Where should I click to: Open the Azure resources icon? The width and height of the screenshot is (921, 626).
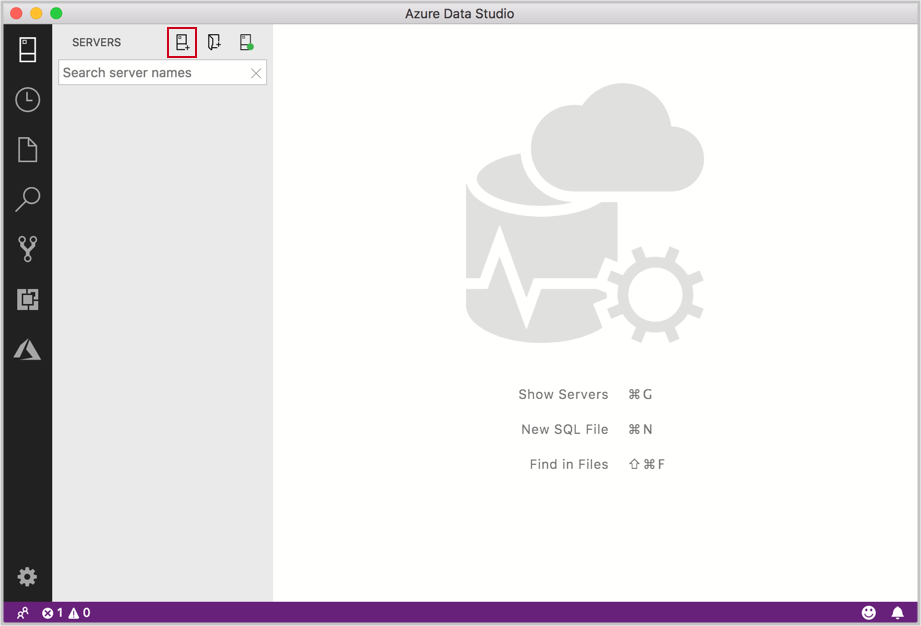[28, 349]
